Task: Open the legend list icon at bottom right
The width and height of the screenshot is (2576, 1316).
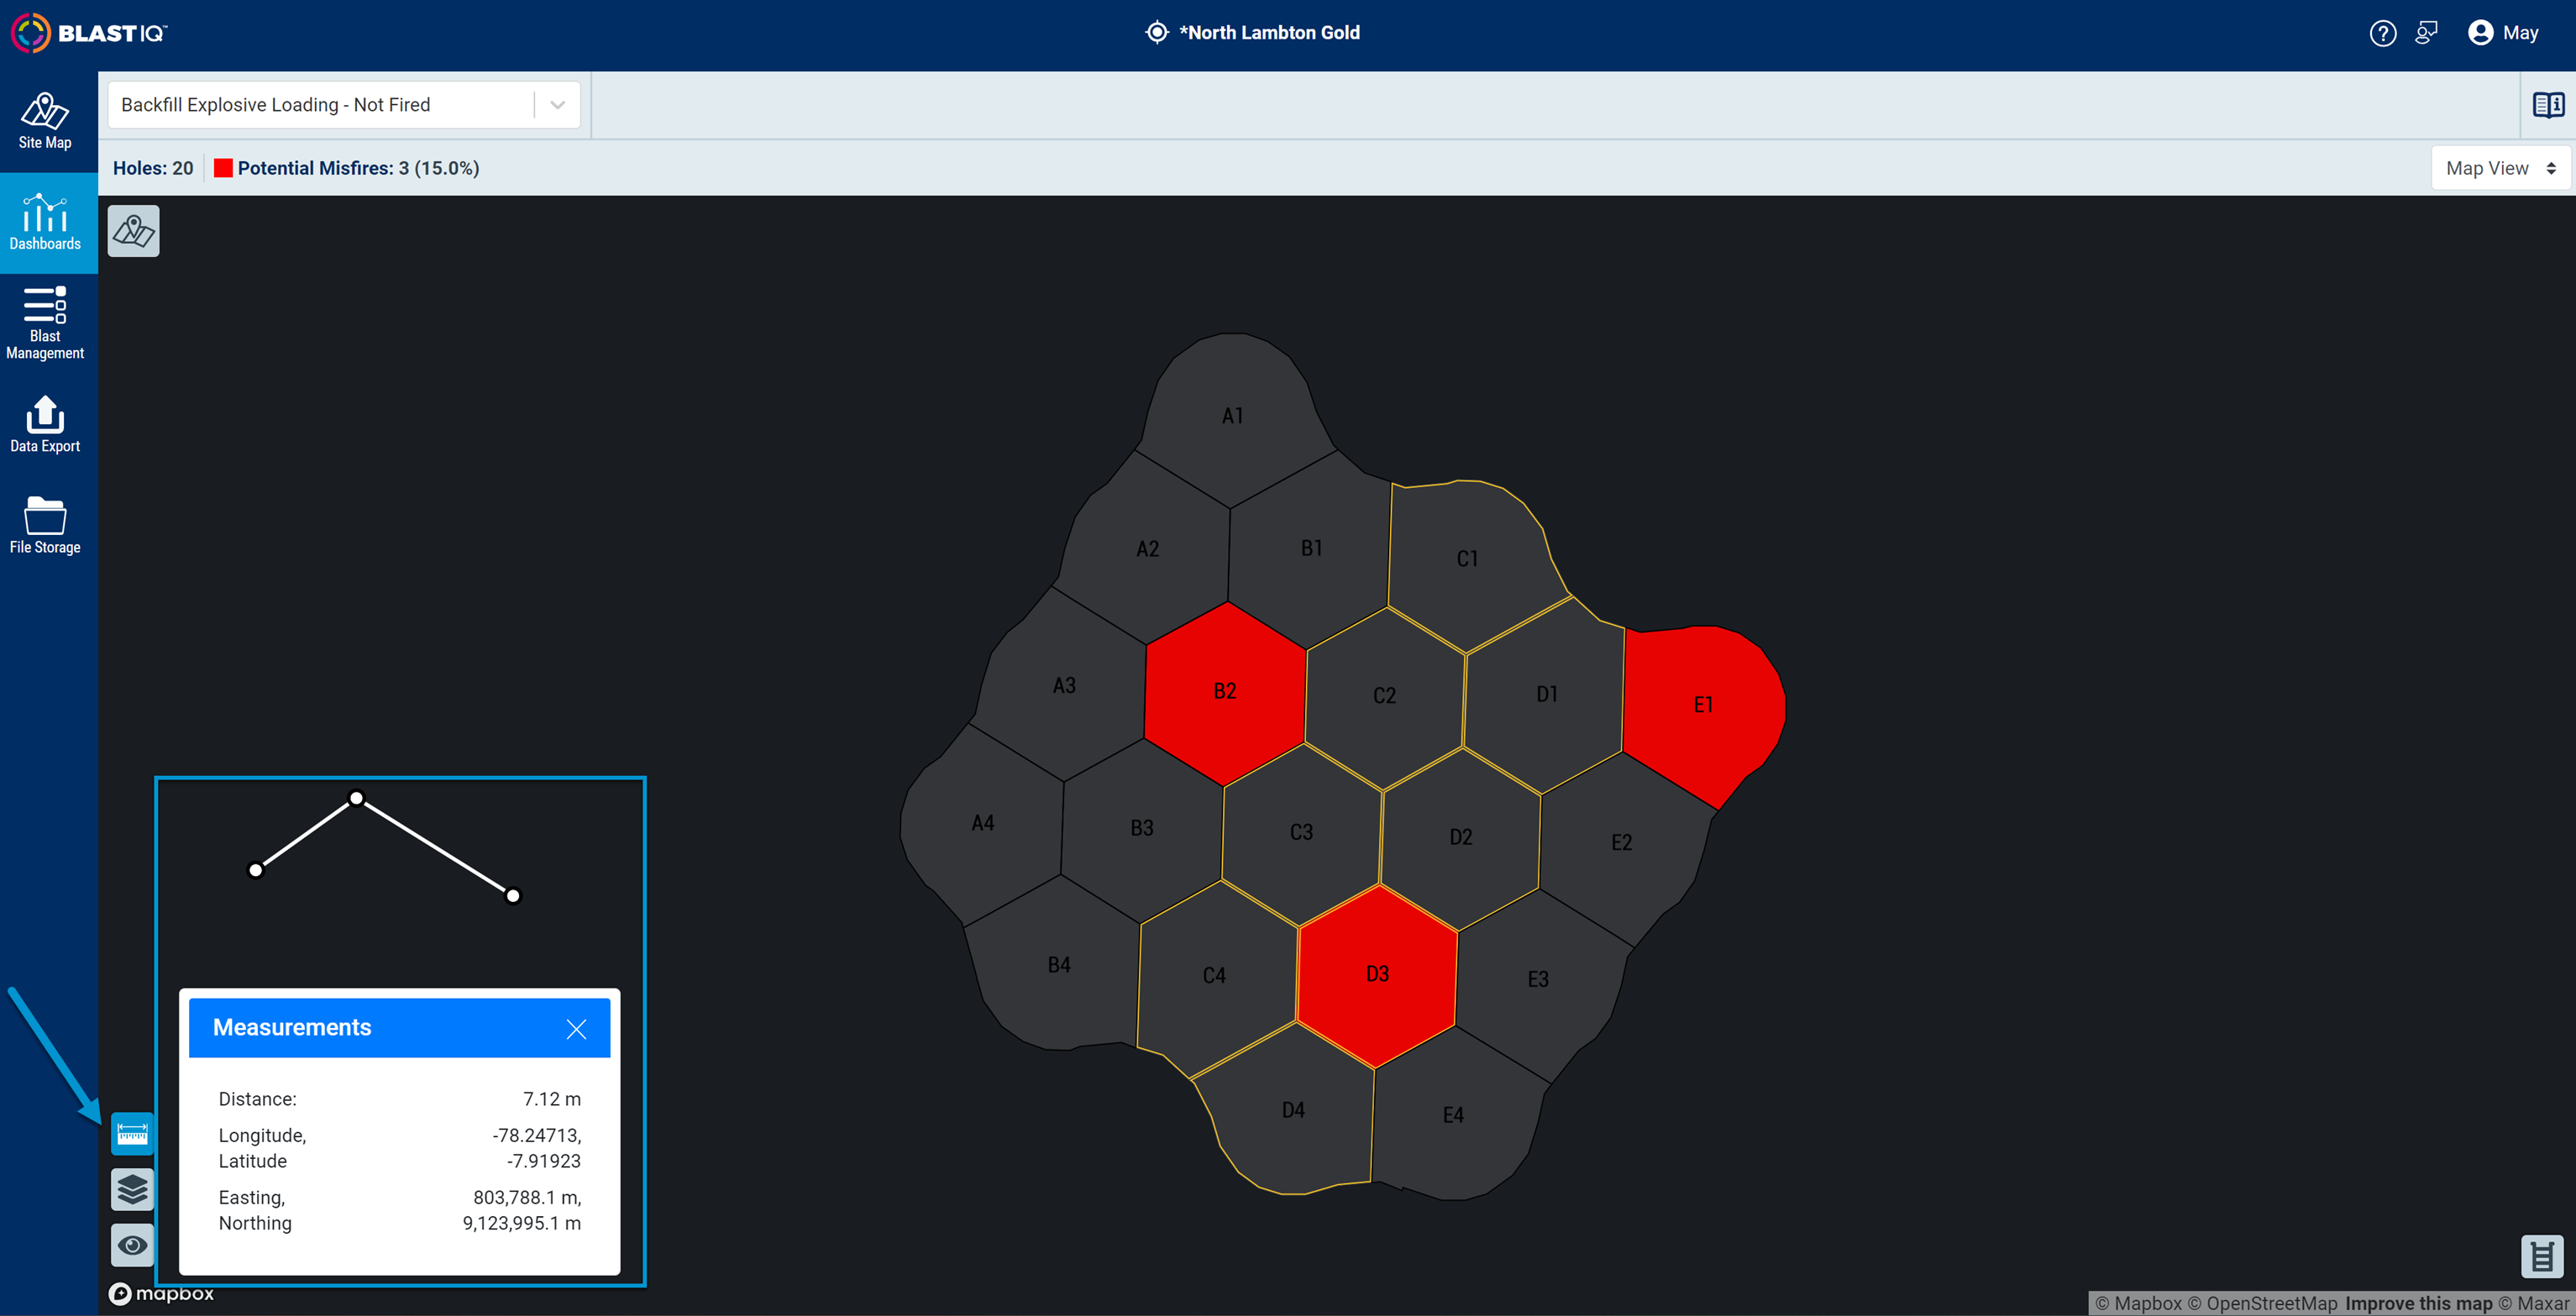Action: pos(2542,1256)
